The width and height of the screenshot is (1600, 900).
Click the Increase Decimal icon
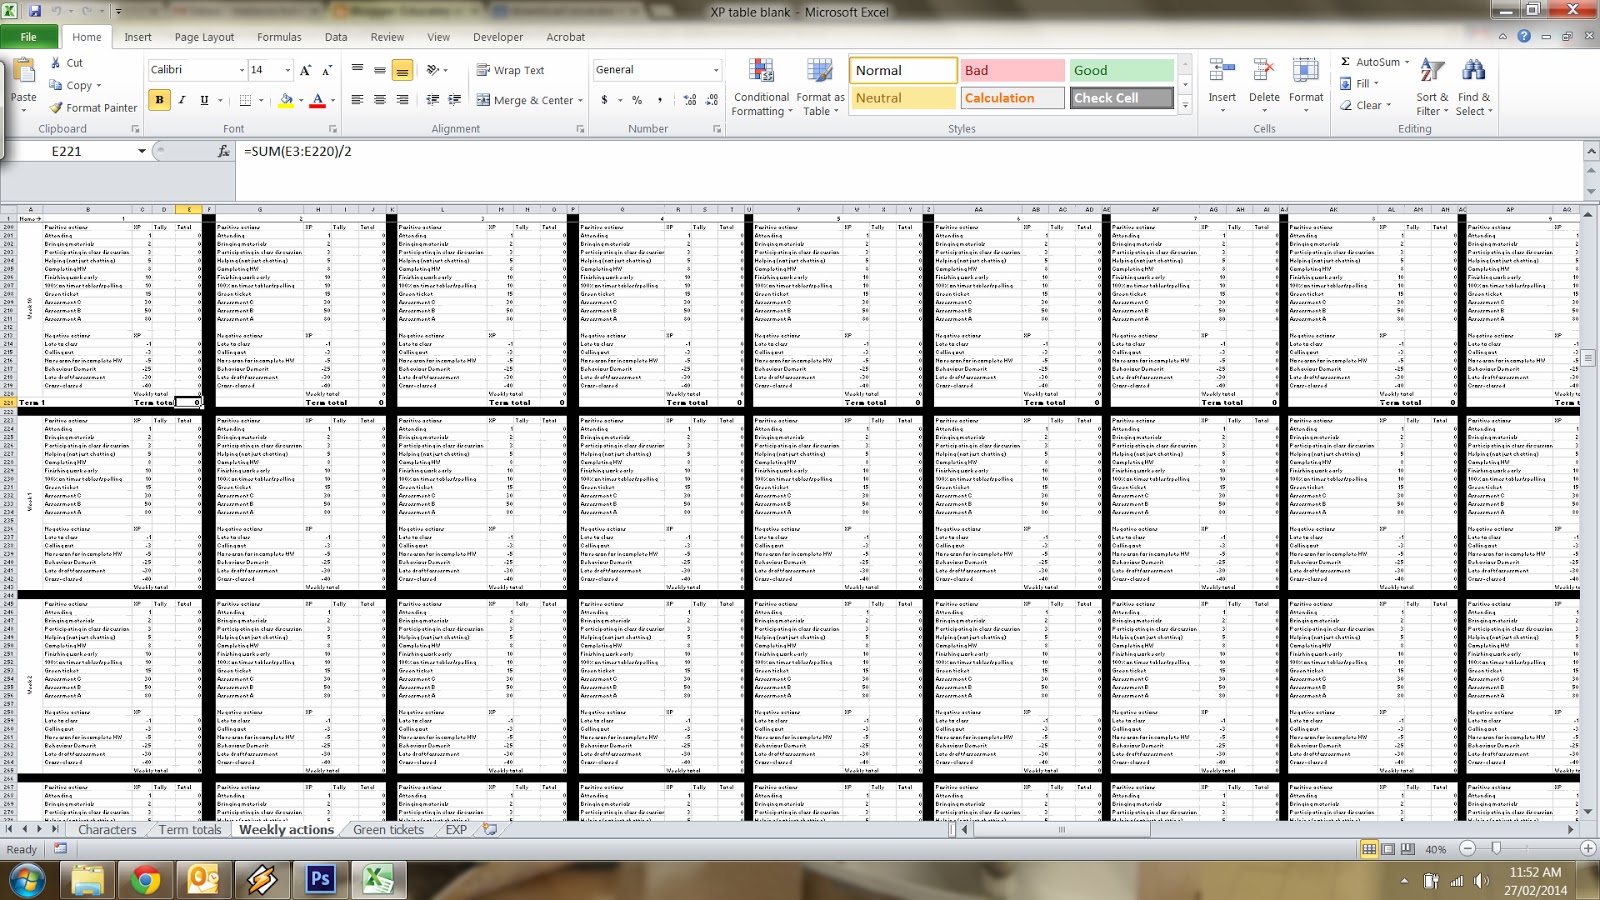690,100
